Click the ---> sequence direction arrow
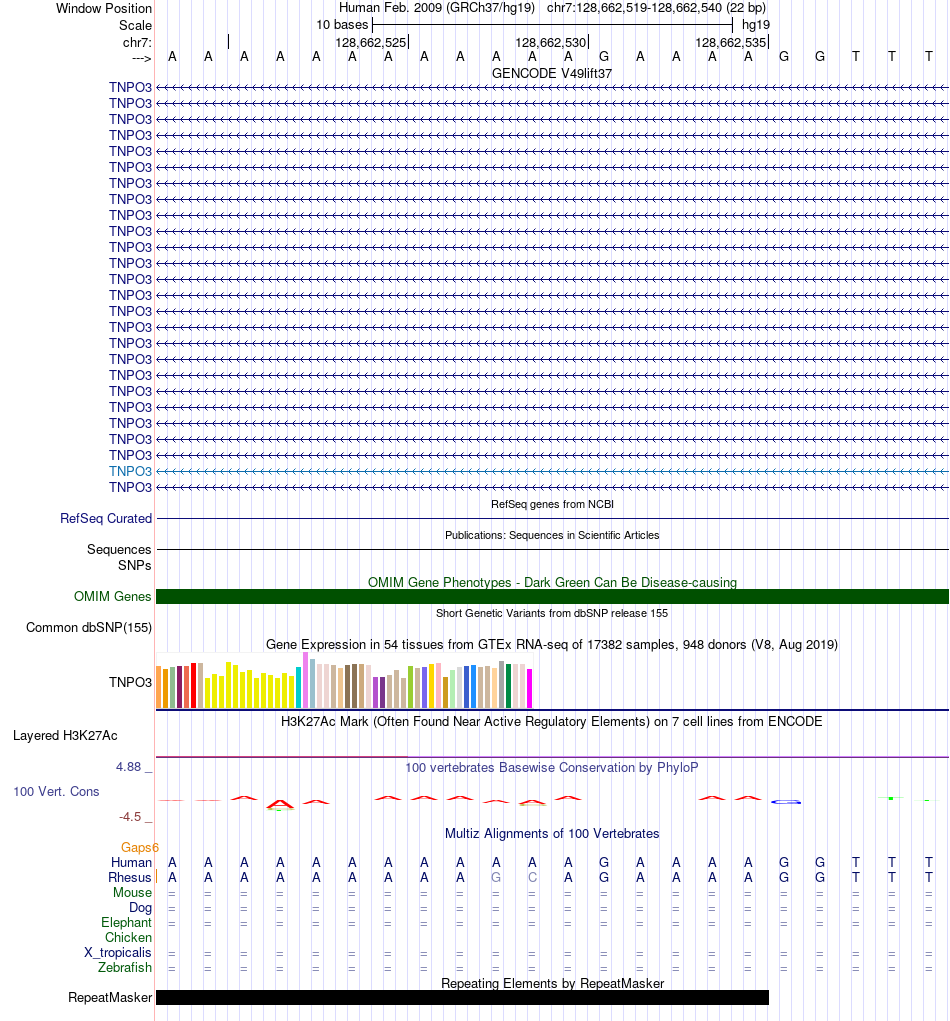 [x=141, y=59]
